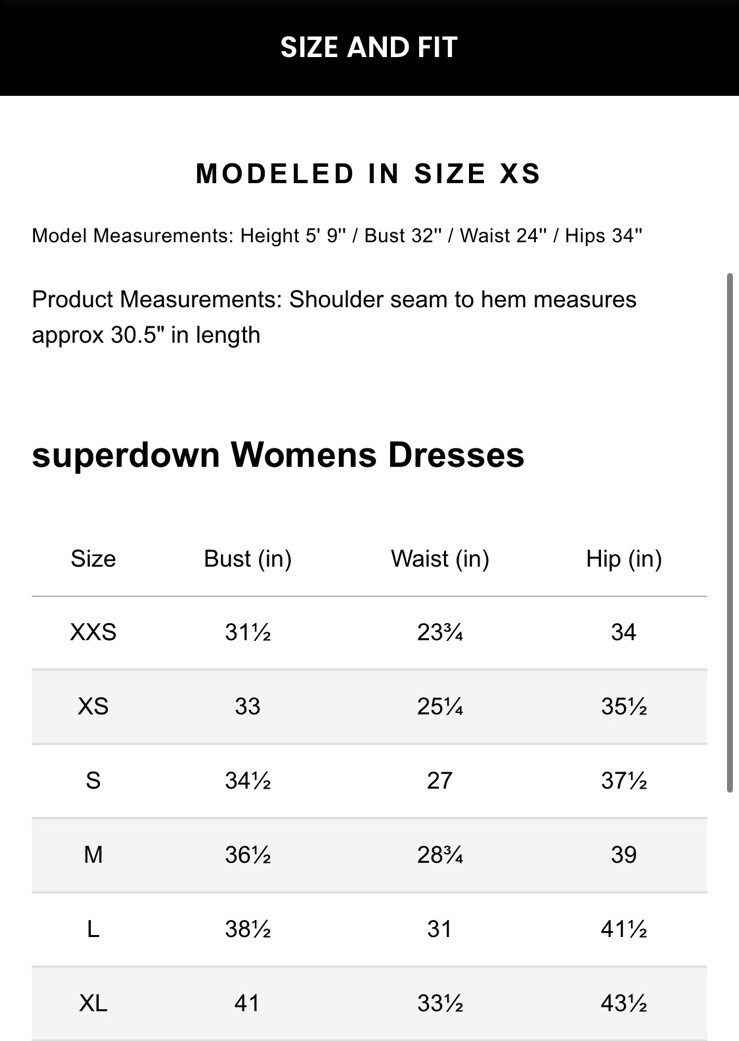Click the M hip value 39
The height and width of the screenshot is (1041, 739).
[x=624, y=855]
